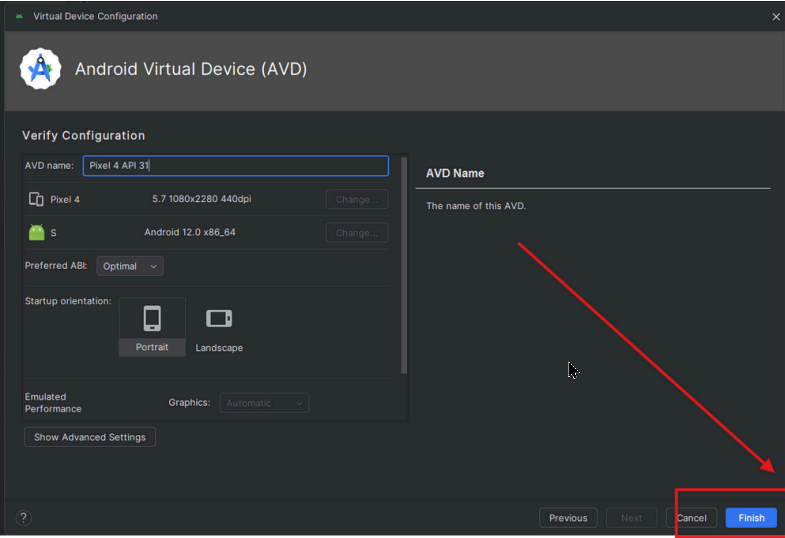Open the Graphics Automatic dropdown

coord(264,403)
